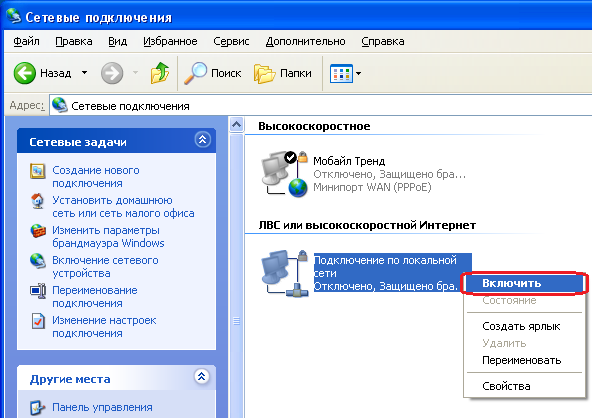This screenshot has width=592, height=418.
Task: Open the Сервис menu
Action: pyautogui.click(x=231, y=41)
